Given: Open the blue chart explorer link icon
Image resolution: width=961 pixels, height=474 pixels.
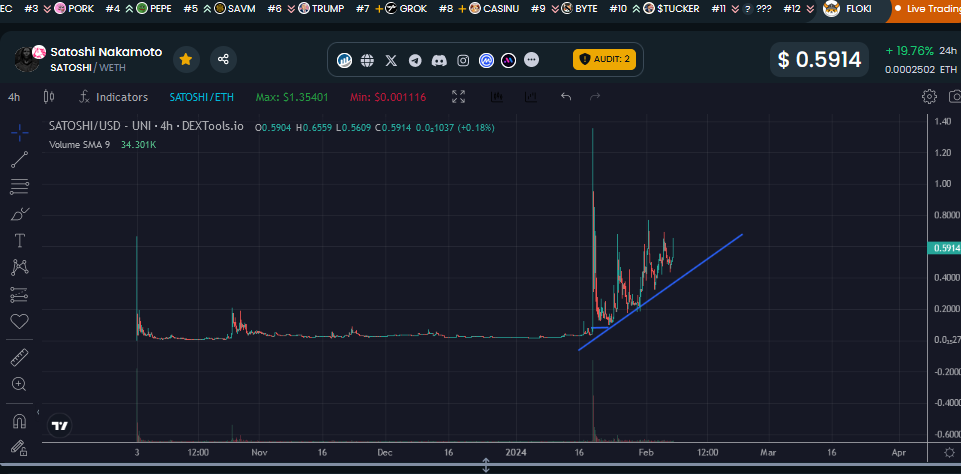Looking at the screenshot, I should pos(344,60).
